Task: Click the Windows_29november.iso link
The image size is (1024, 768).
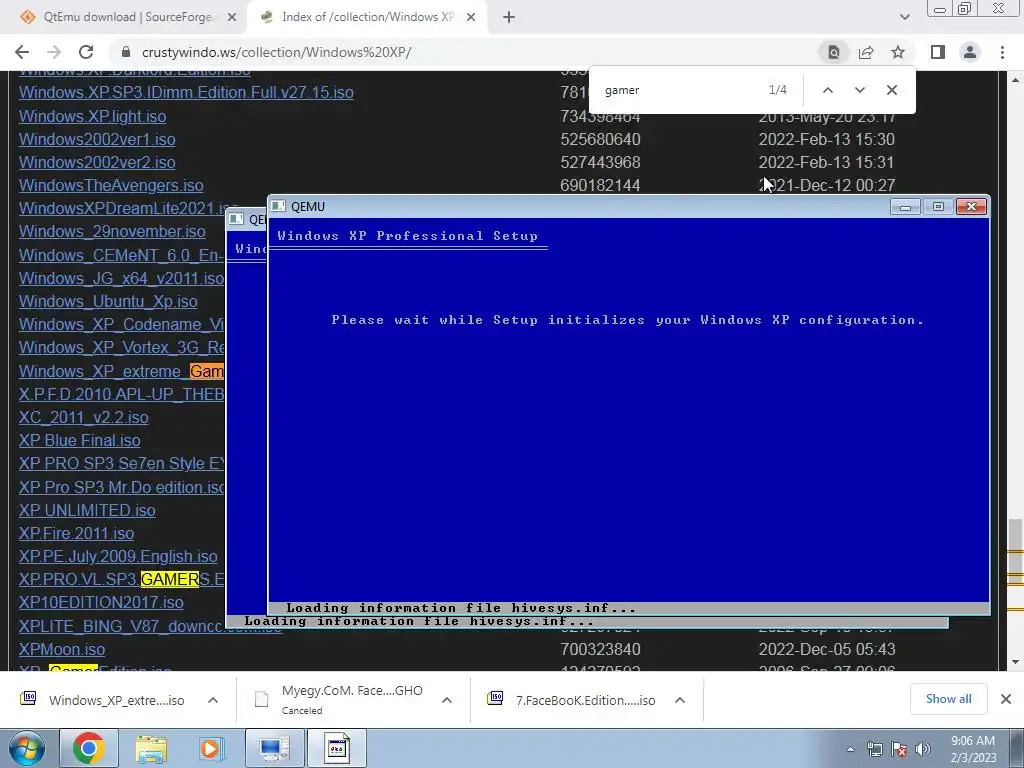Action: [112, 232]
